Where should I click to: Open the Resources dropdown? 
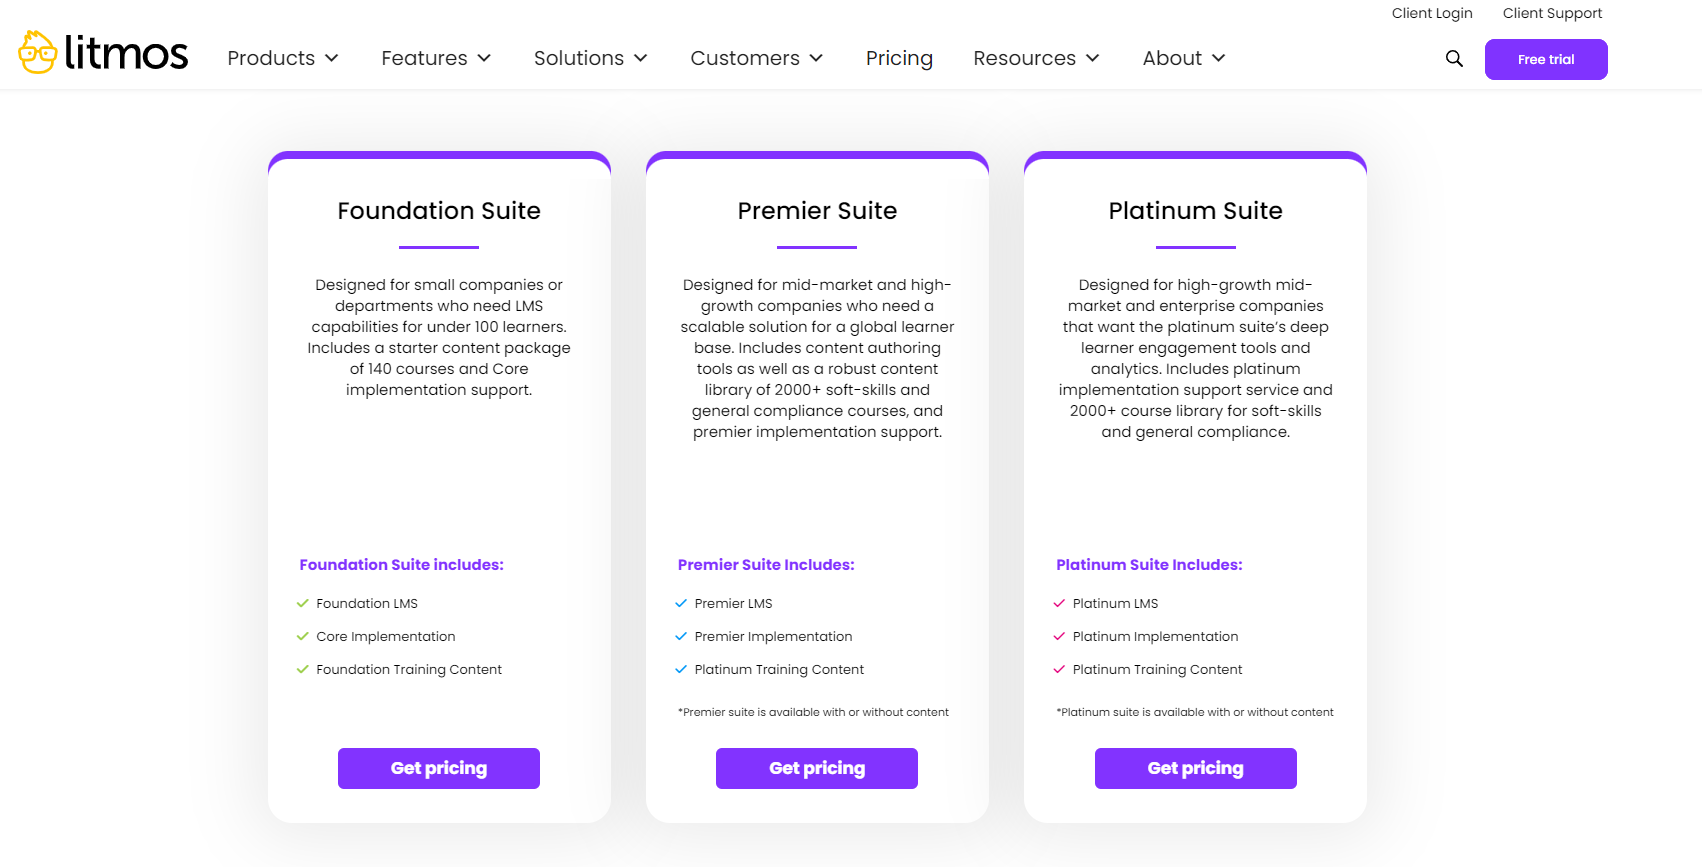1037,58
